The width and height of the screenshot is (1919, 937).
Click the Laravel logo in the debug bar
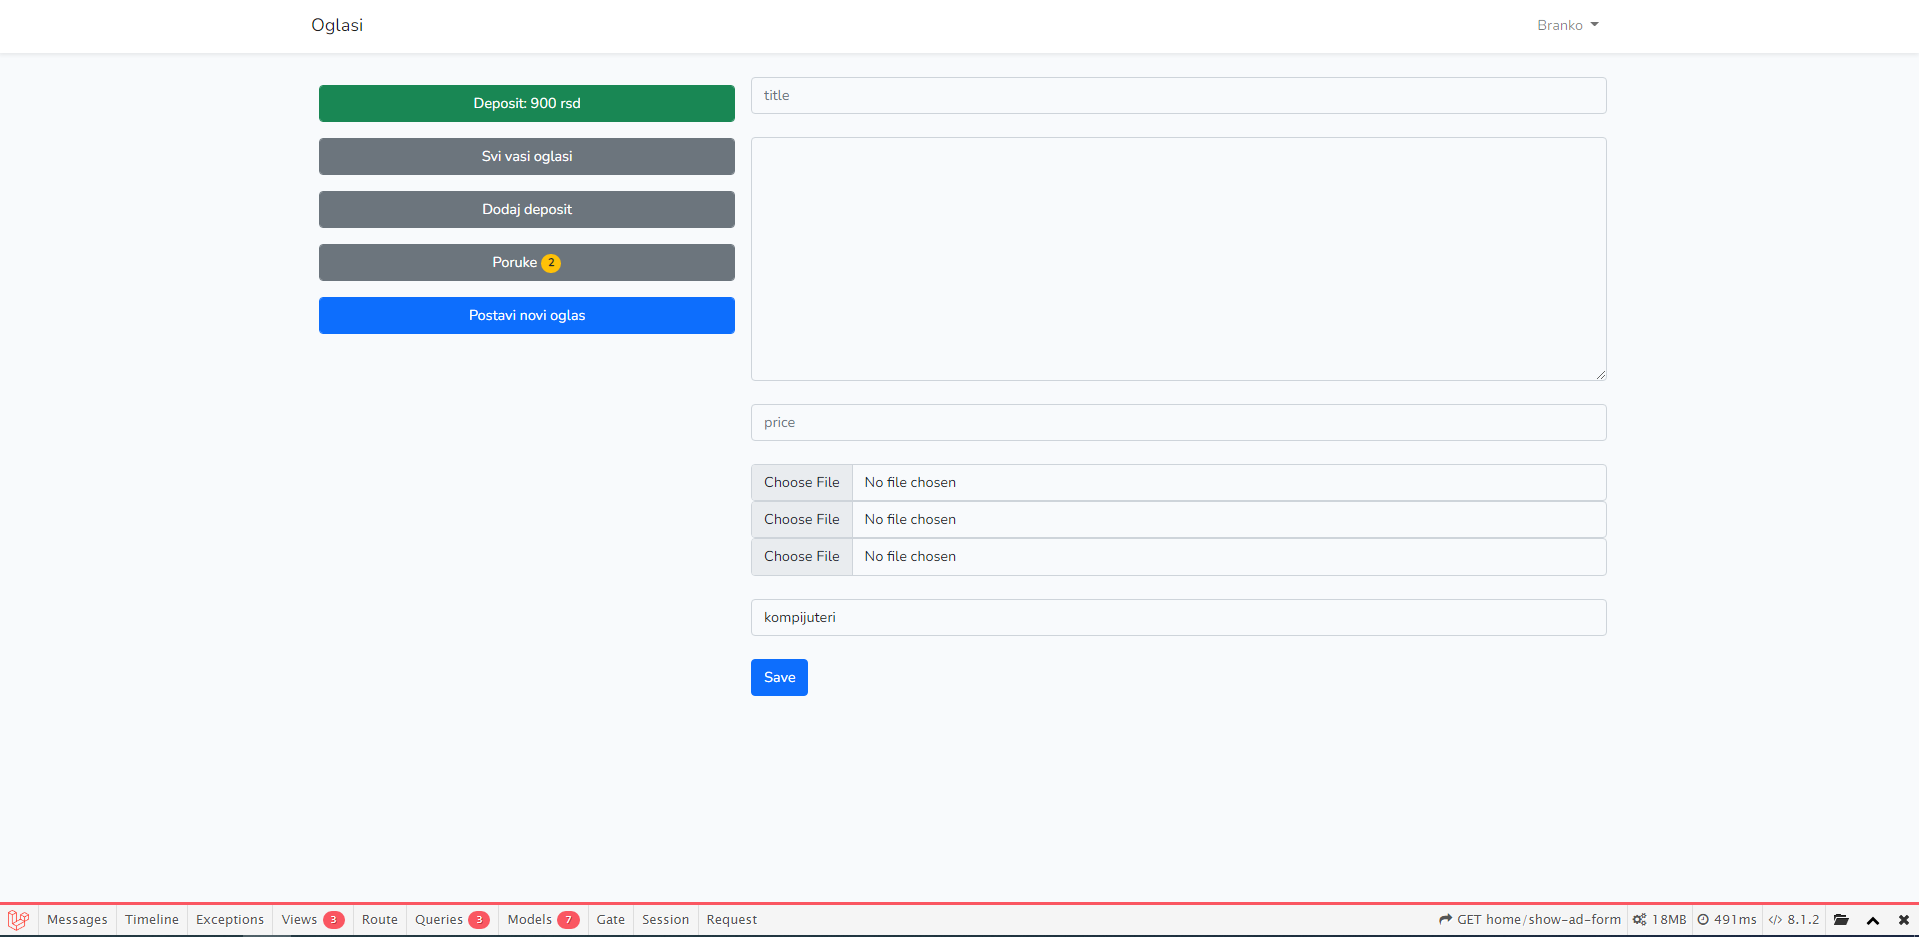[18, 919]
